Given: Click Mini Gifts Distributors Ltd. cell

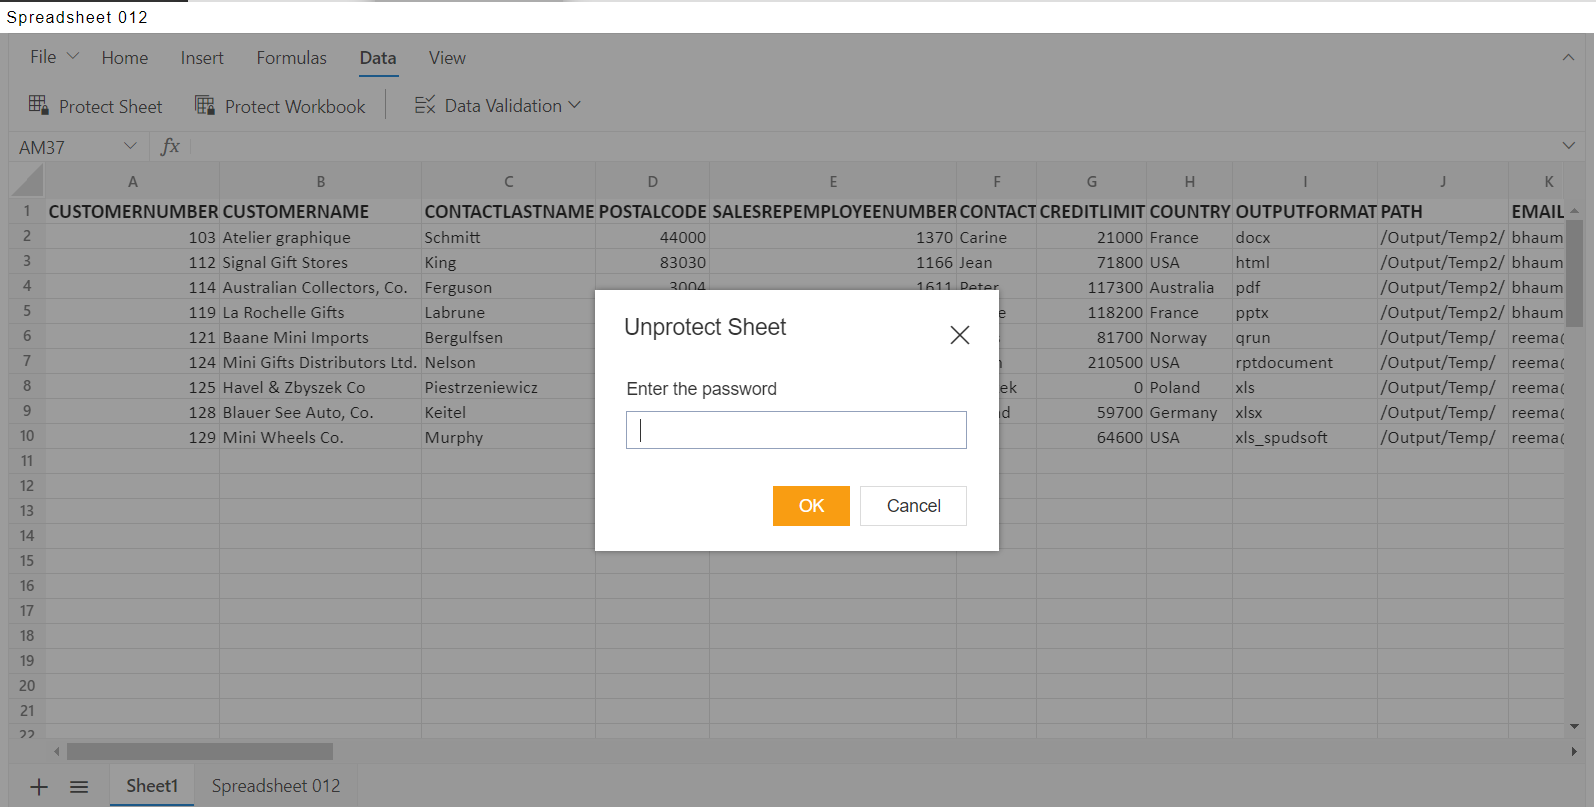Looking at the screenshot, I should [320, 362].
